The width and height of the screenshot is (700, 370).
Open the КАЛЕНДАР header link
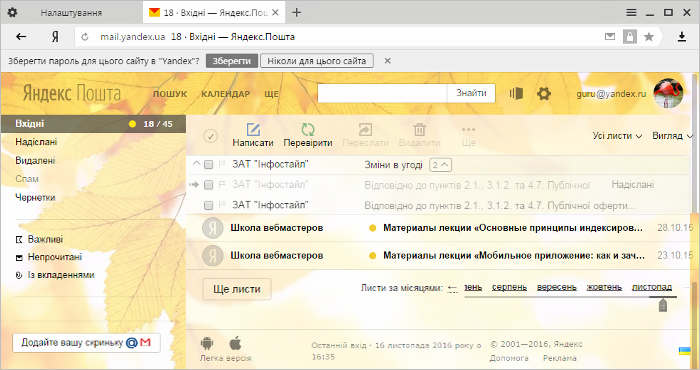225,94
